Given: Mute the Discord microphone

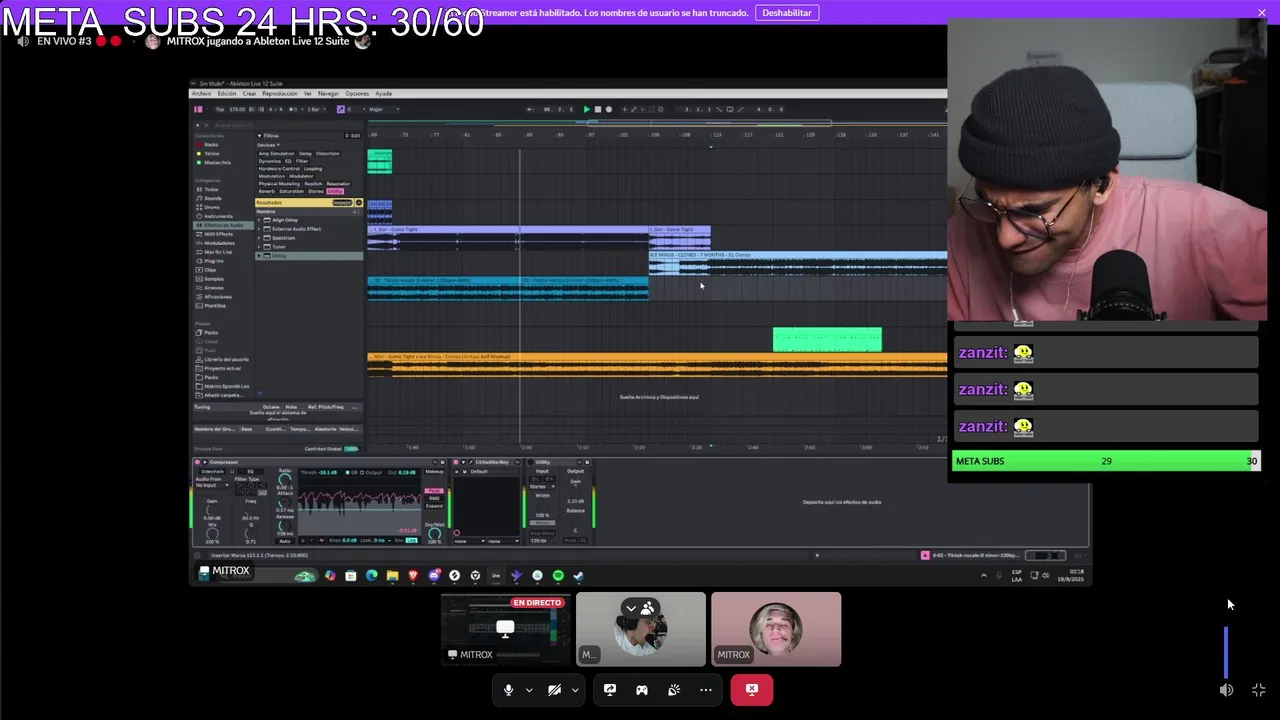Looking at the screenshot, I should (x=508, y=690).
